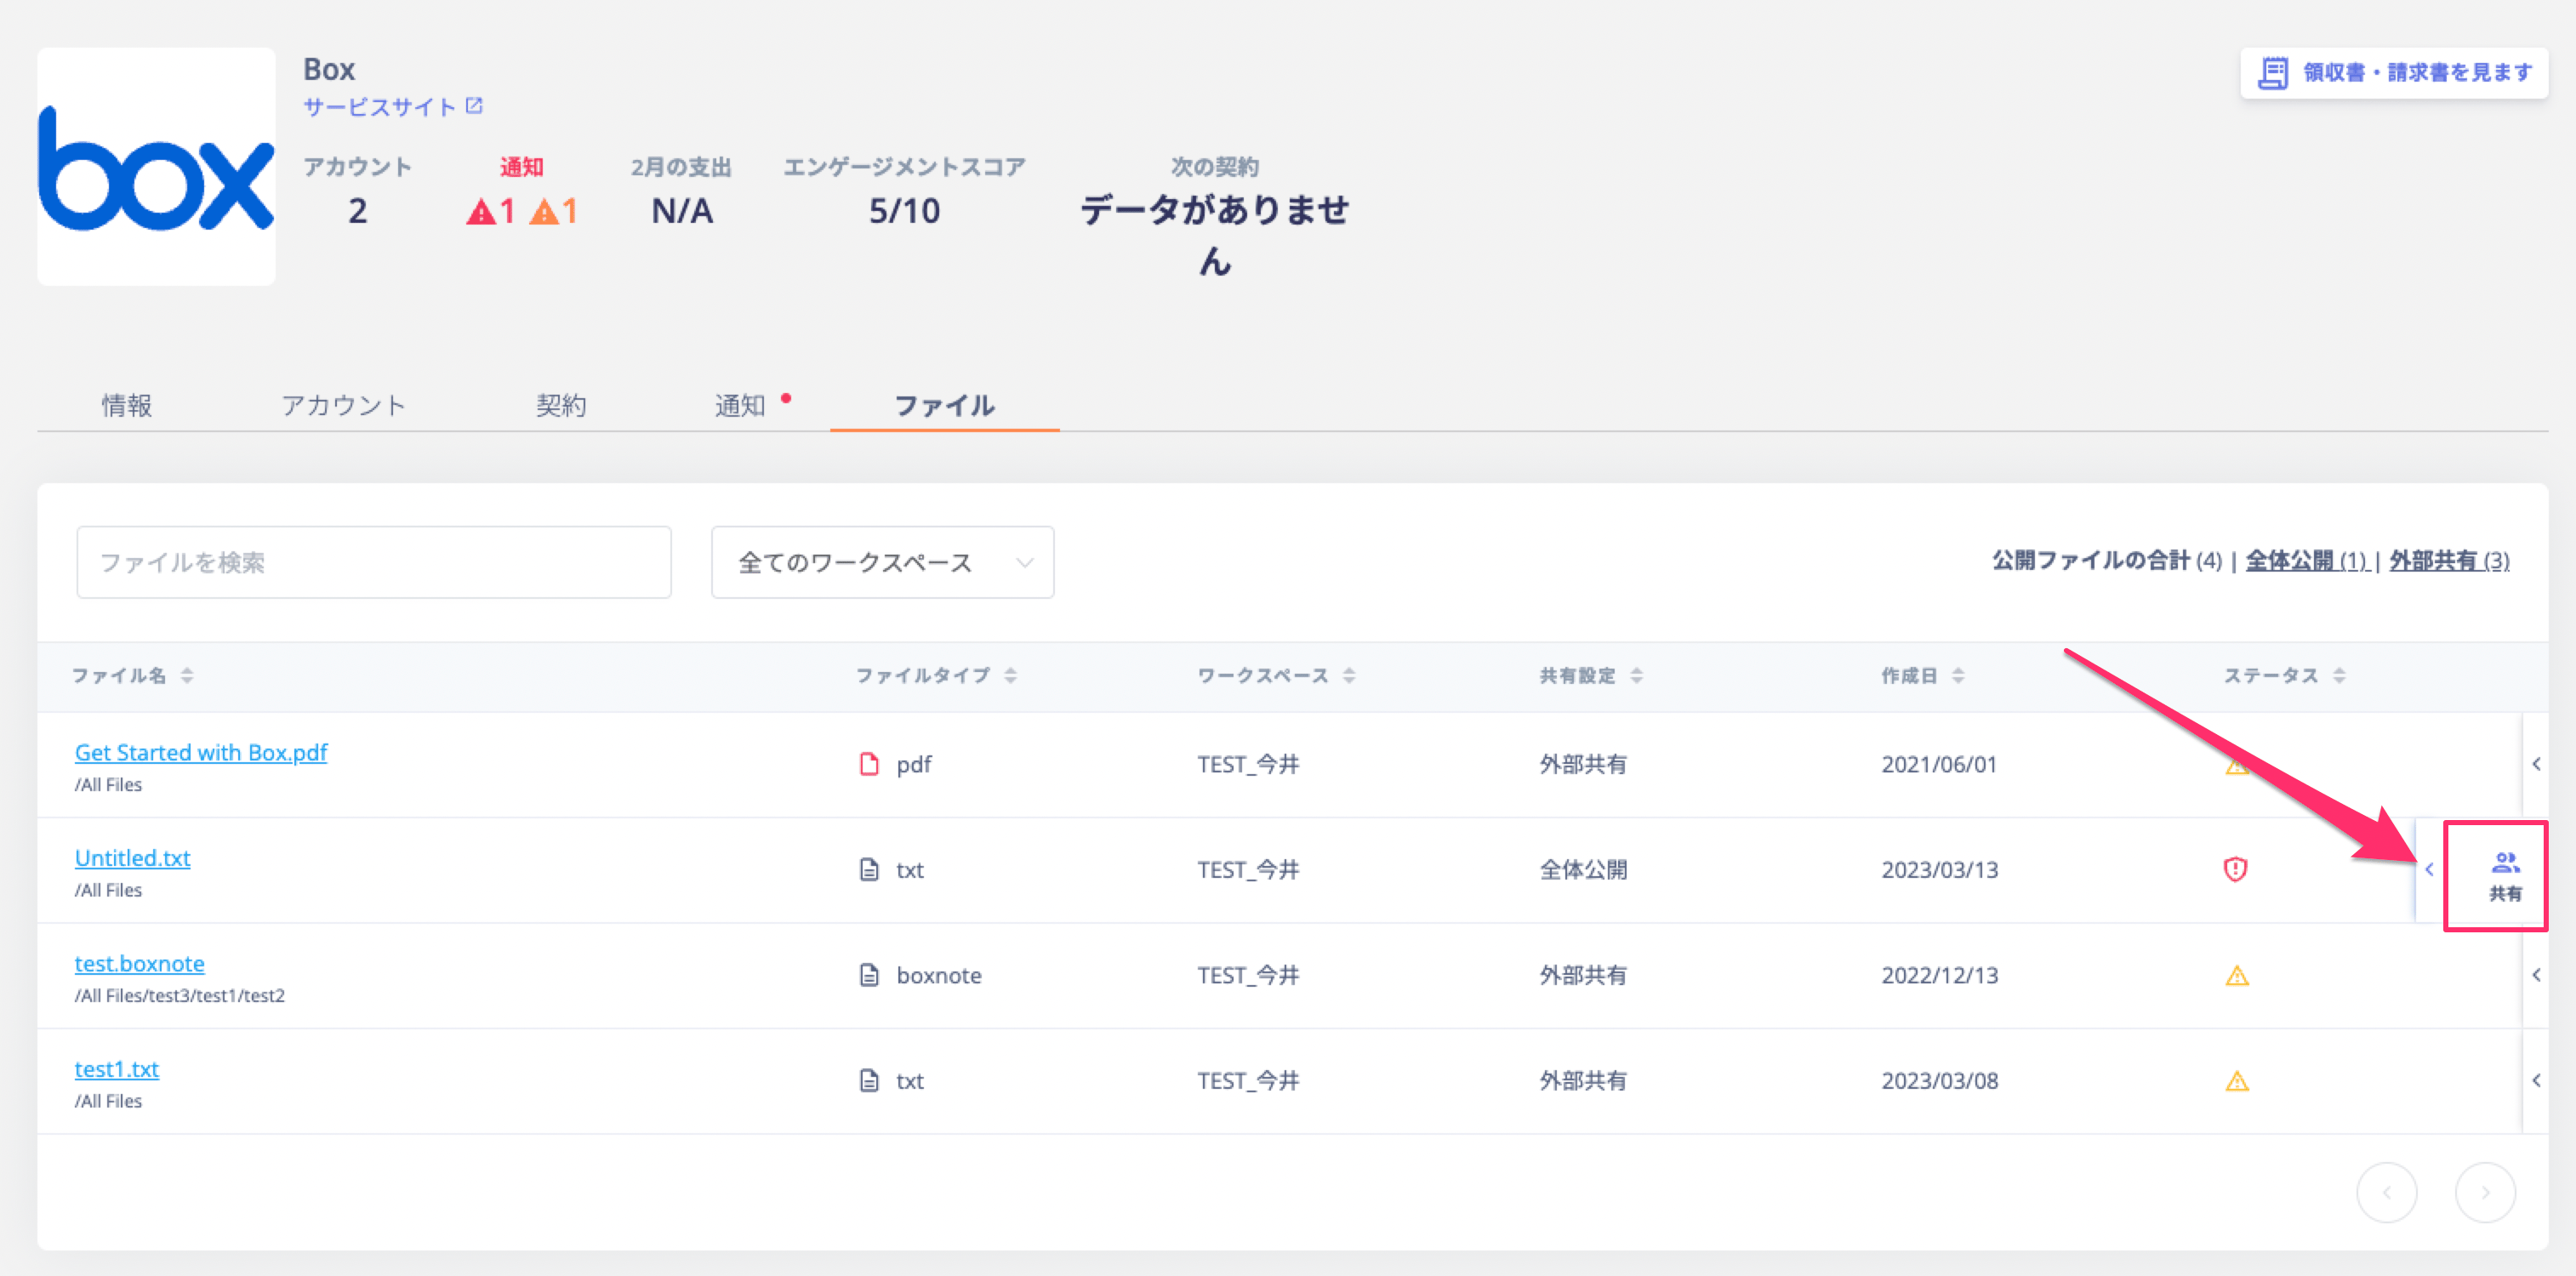Click the pdf file type icon
Screen dimensions: 2576x1276
click(869, 764)
